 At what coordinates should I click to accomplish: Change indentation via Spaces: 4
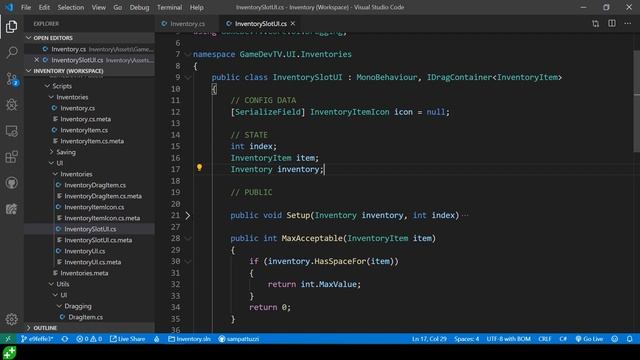point(467,339)
